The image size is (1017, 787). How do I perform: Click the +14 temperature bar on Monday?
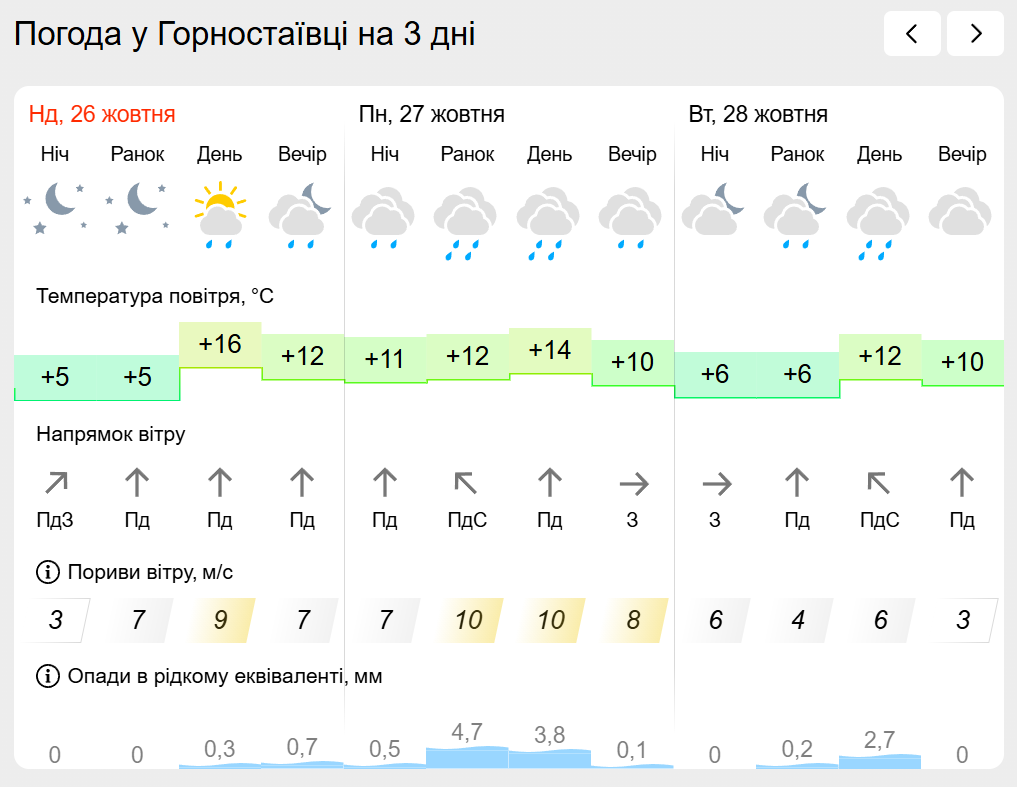point(549,351)
